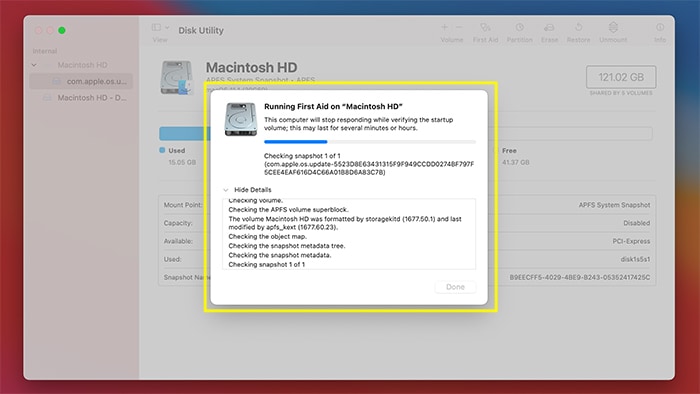Click the add Volume plus icon
Viewport: 700px width, 394px height.
[444, 27]
